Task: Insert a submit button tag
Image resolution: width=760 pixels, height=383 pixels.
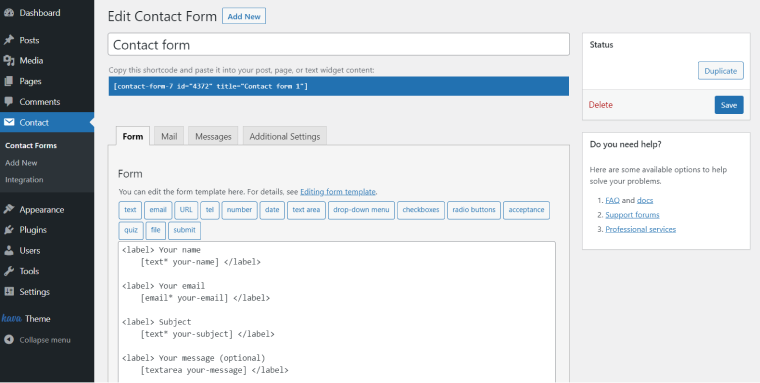Action: tap(185, 230)
